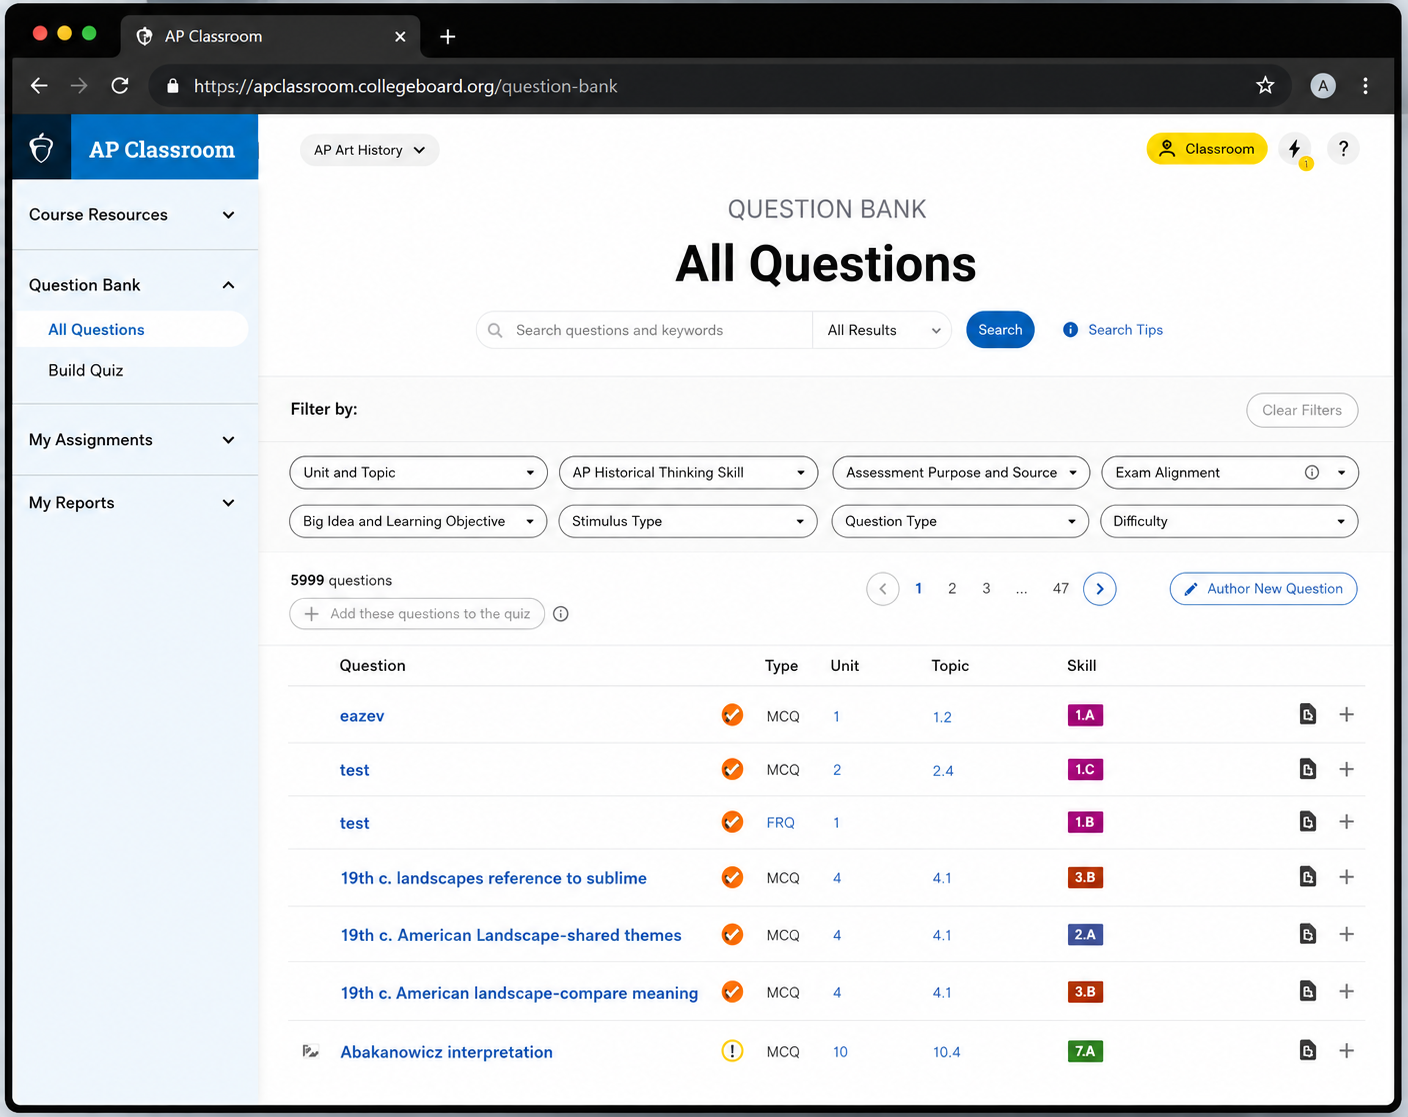Viewport: 1408px width, 1117px height.
Task: Add 19th c. American Landscape-shared themes
Action: pyautogui.click(x=1346, y=934)
